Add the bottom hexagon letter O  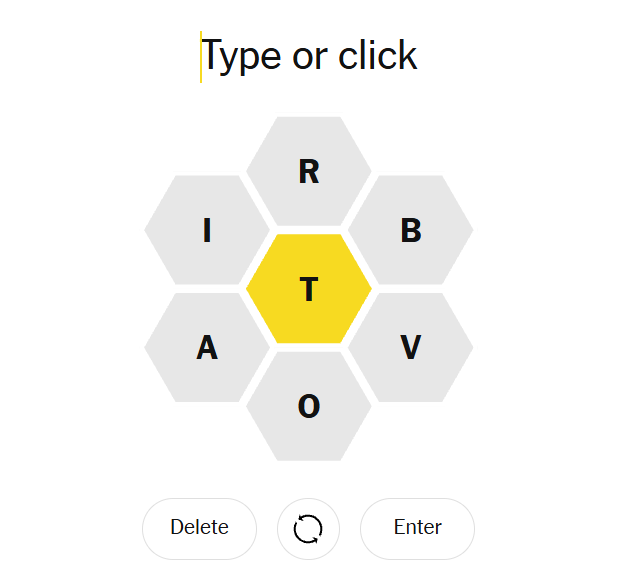click(309, 406)
